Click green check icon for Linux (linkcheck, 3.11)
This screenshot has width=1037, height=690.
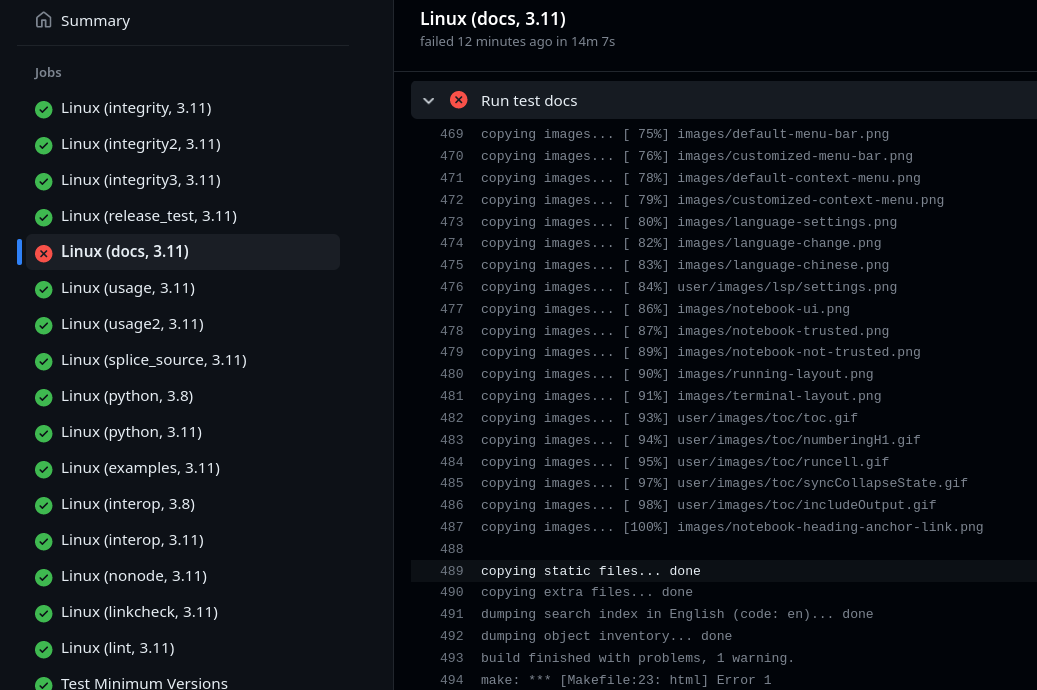click(44, 613)
